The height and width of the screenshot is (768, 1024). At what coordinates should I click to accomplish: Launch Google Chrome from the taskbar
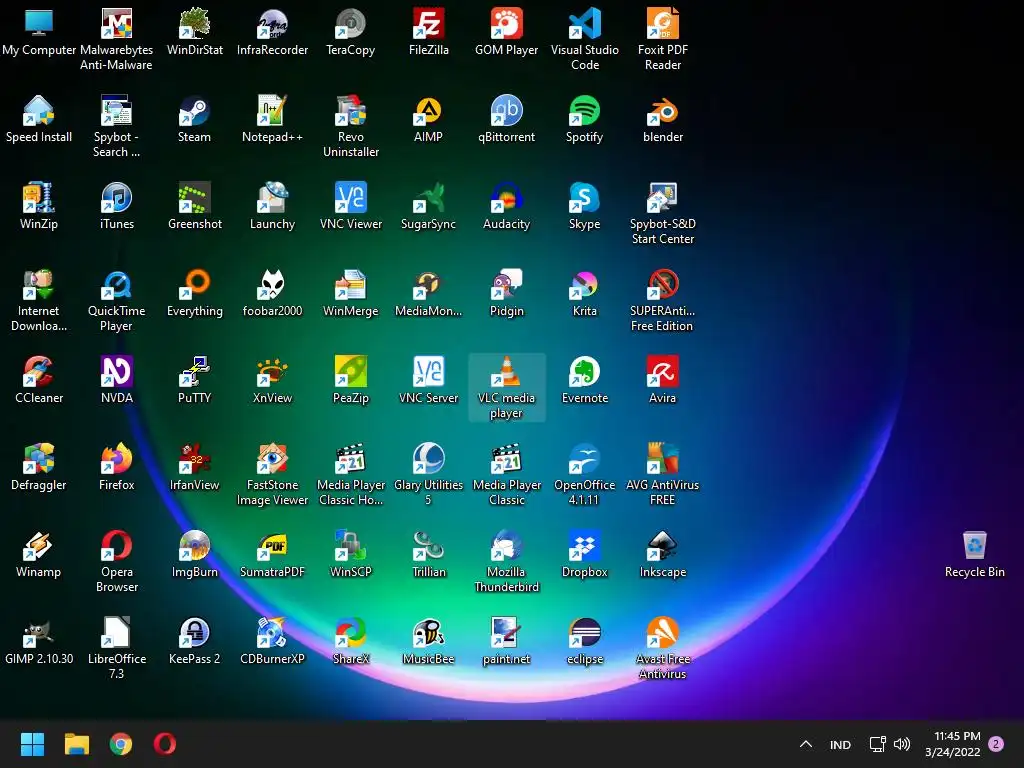(x=121, y=744)
